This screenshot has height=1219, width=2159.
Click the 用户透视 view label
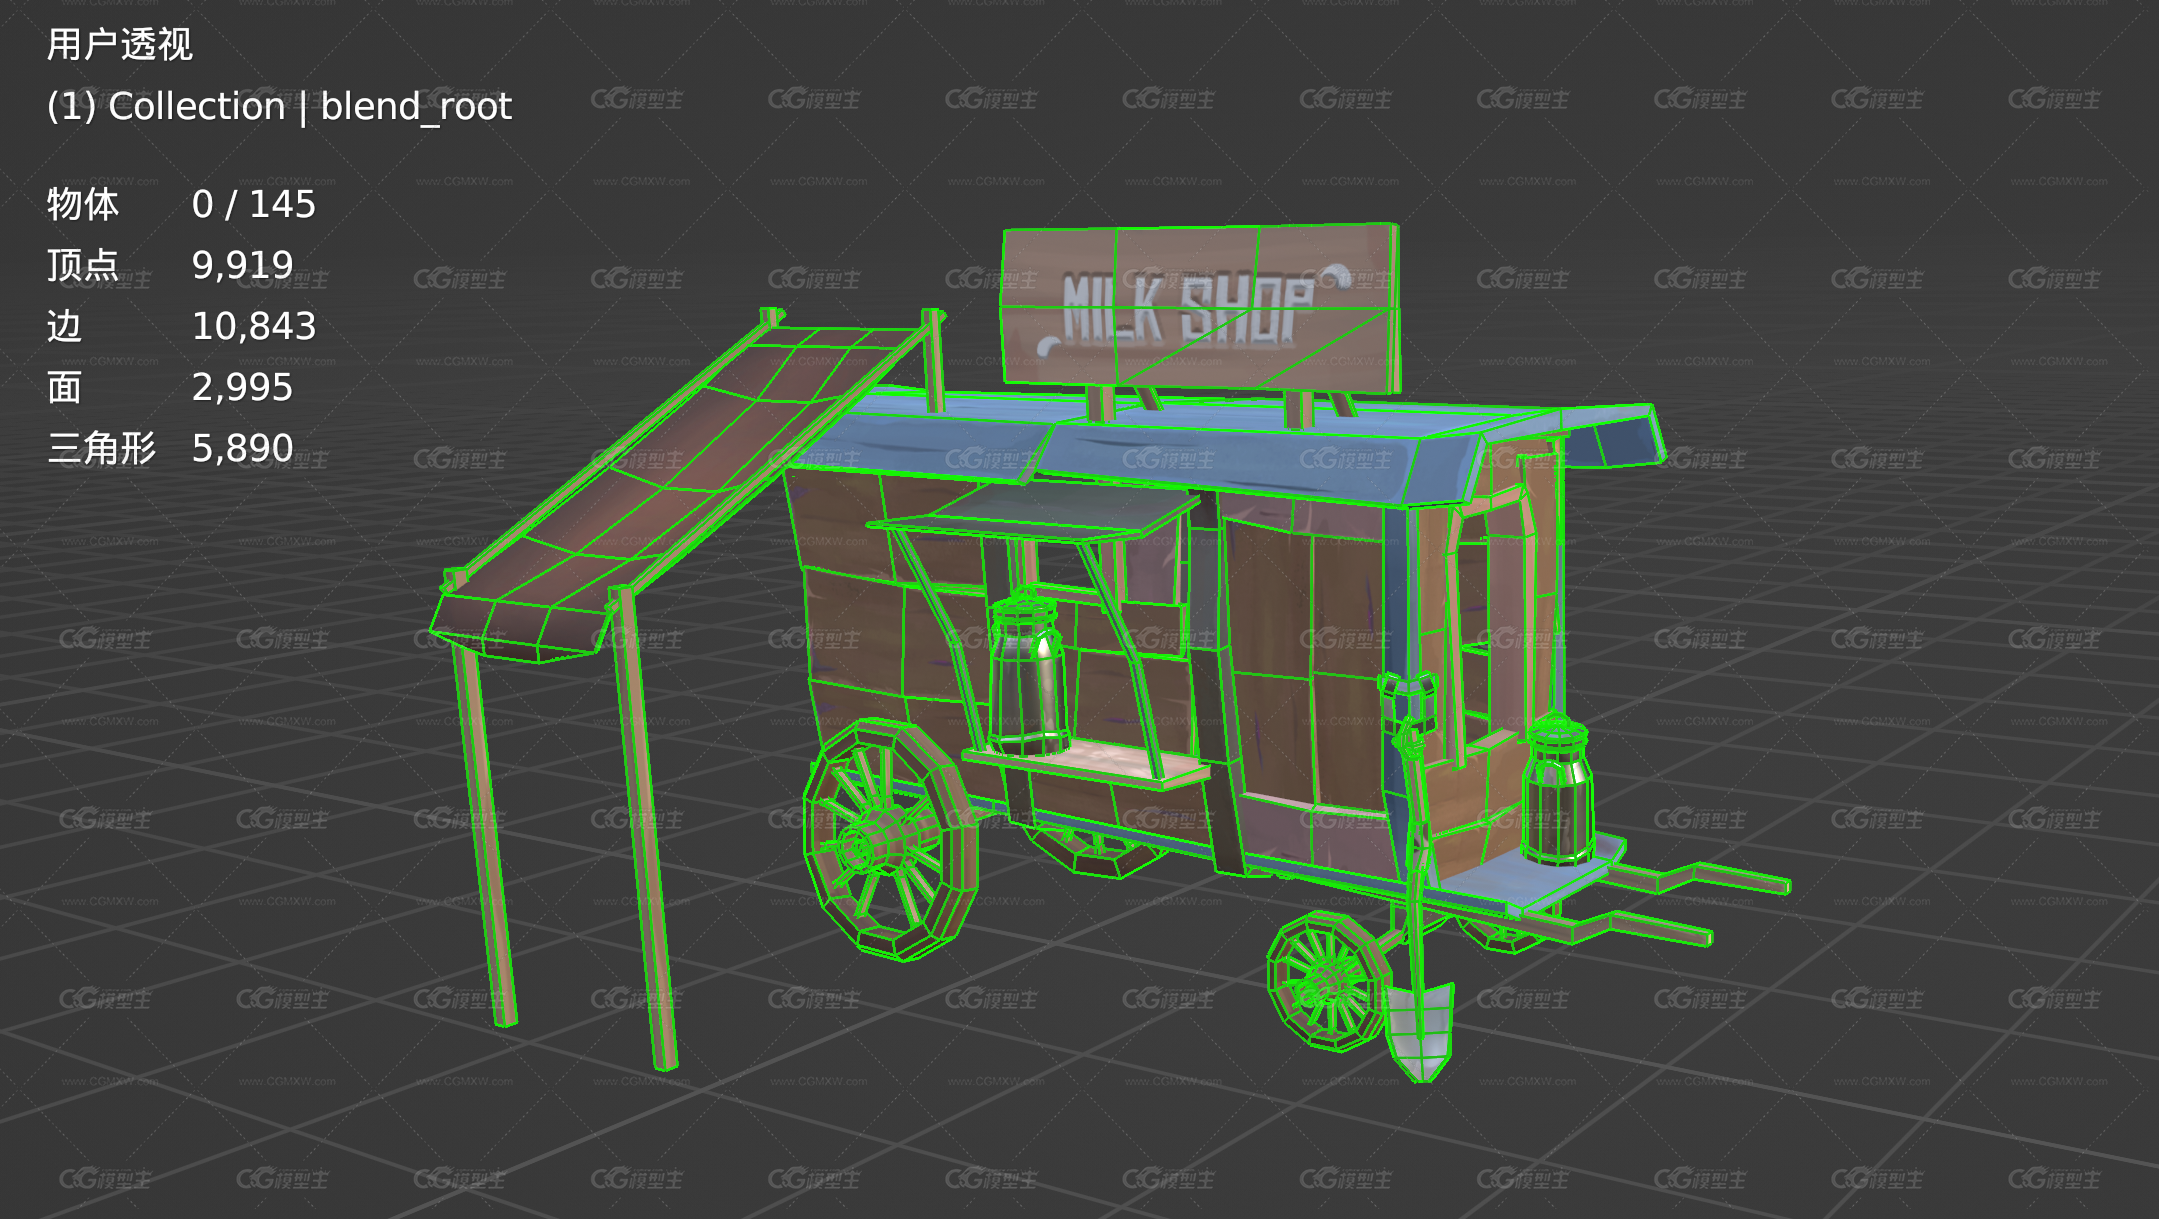119,44
